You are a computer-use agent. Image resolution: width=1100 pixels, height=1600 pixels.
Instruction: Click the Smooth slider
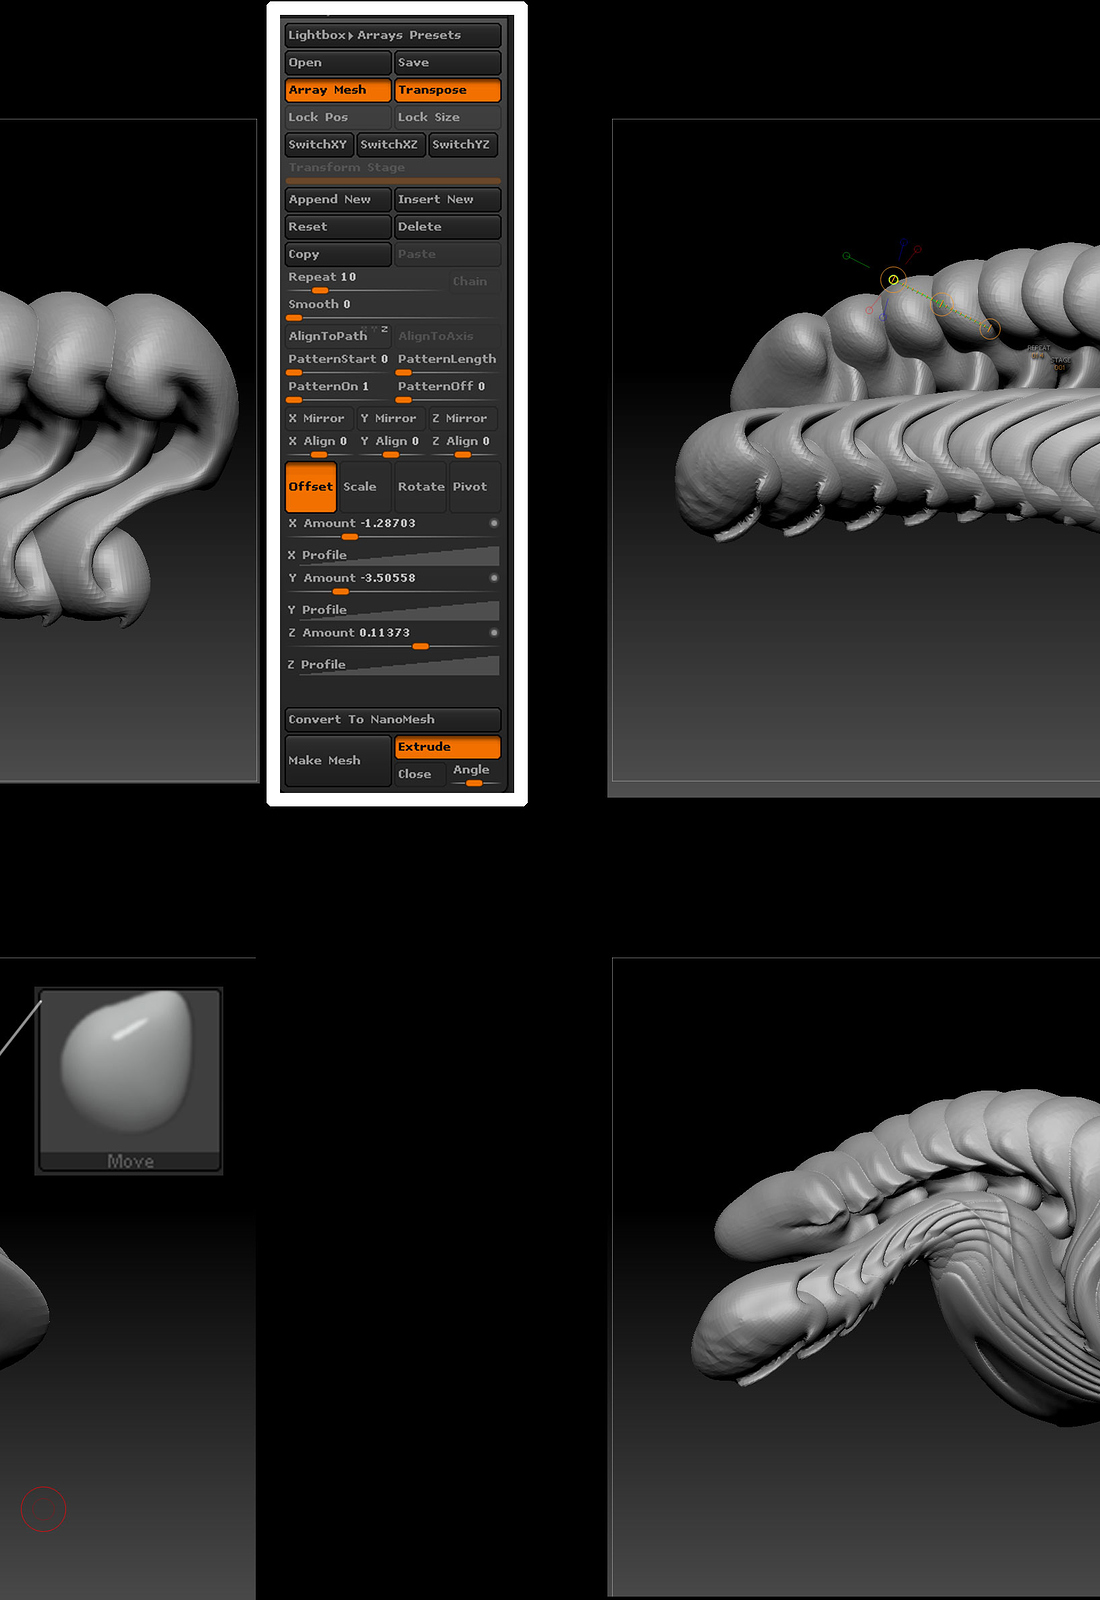click(x=393, y=308)
